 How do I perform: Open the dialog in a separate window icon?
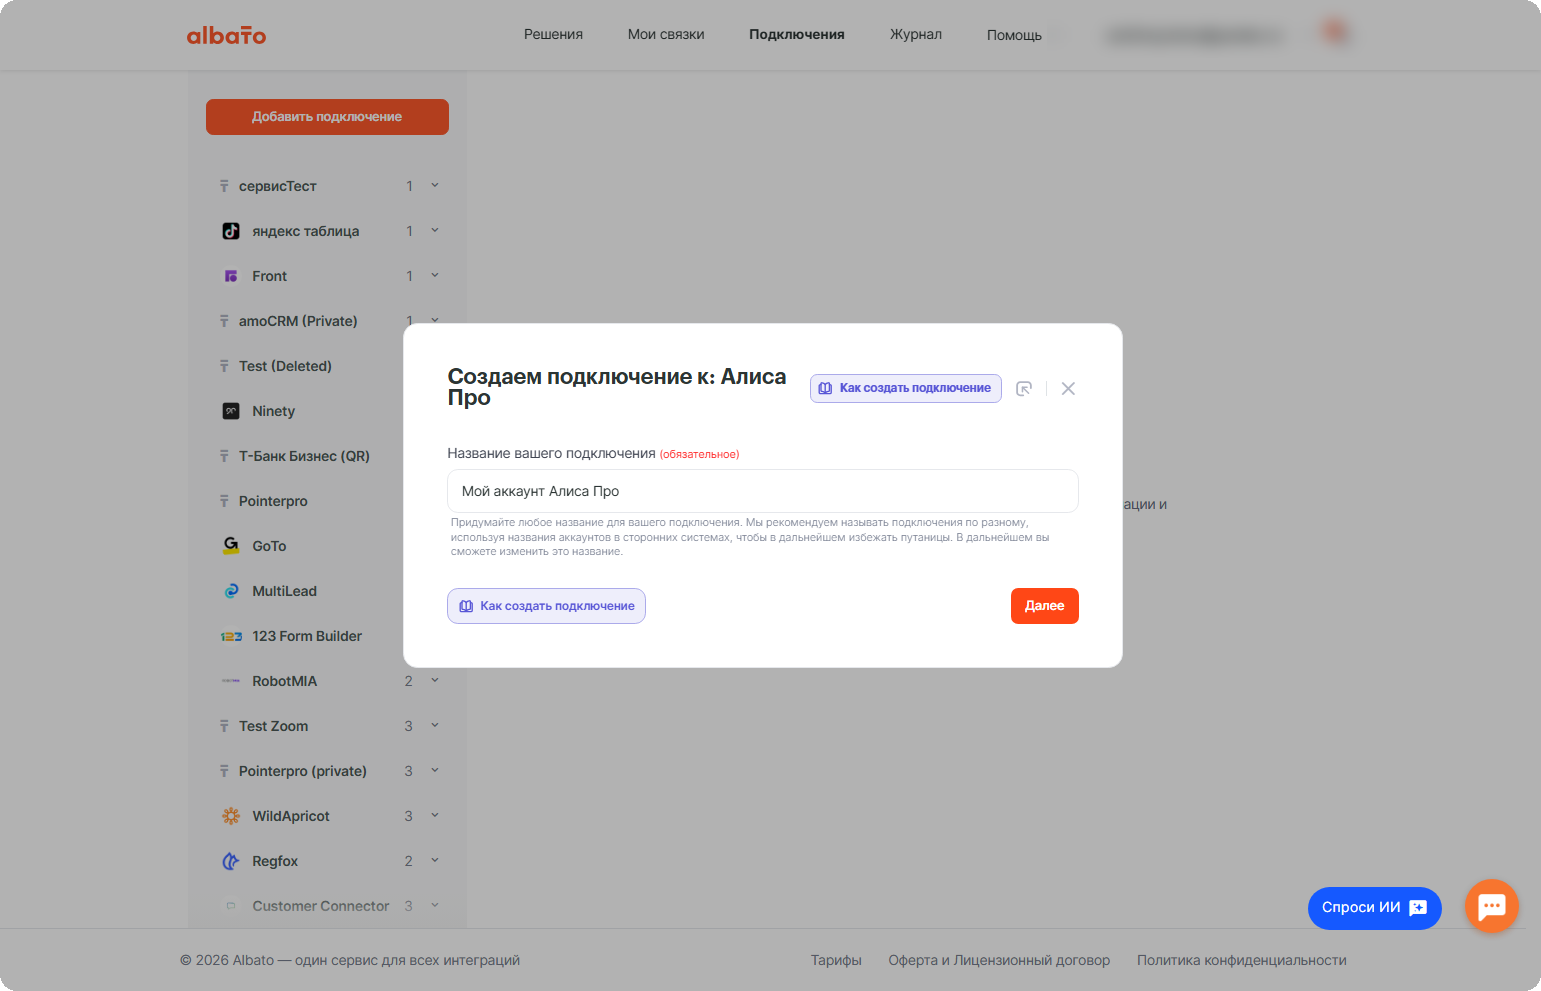click(x=1024, y=389)
